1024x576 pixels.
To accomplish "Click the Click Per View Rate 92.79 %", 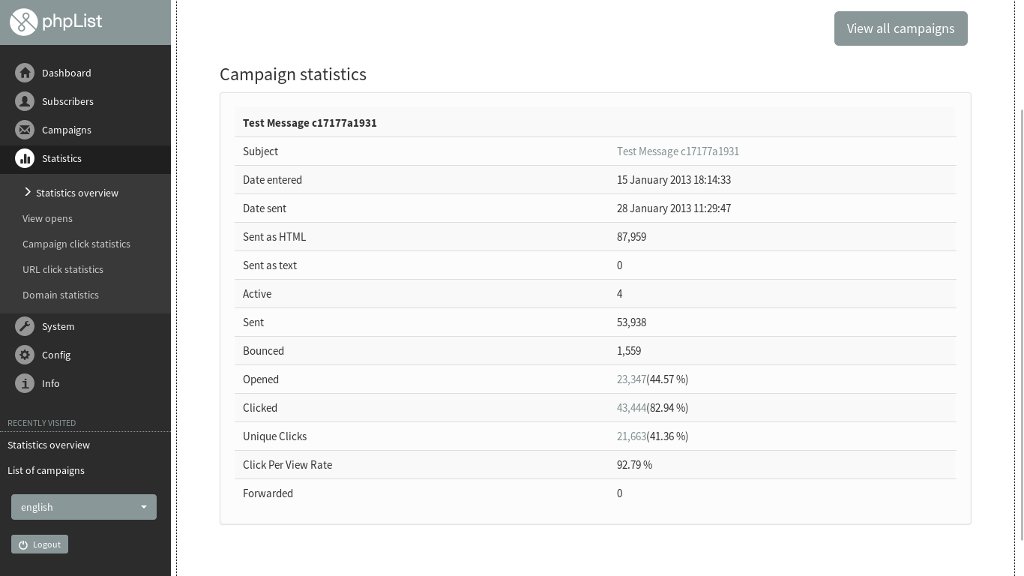I will (x=634, y=464).
